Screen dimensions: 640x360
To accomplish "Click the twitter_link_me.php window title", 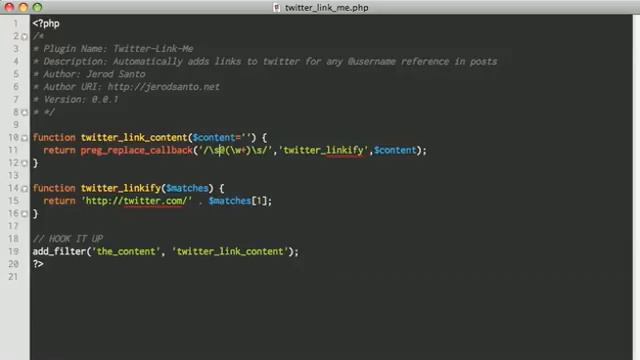I will [x=327, y=8].
